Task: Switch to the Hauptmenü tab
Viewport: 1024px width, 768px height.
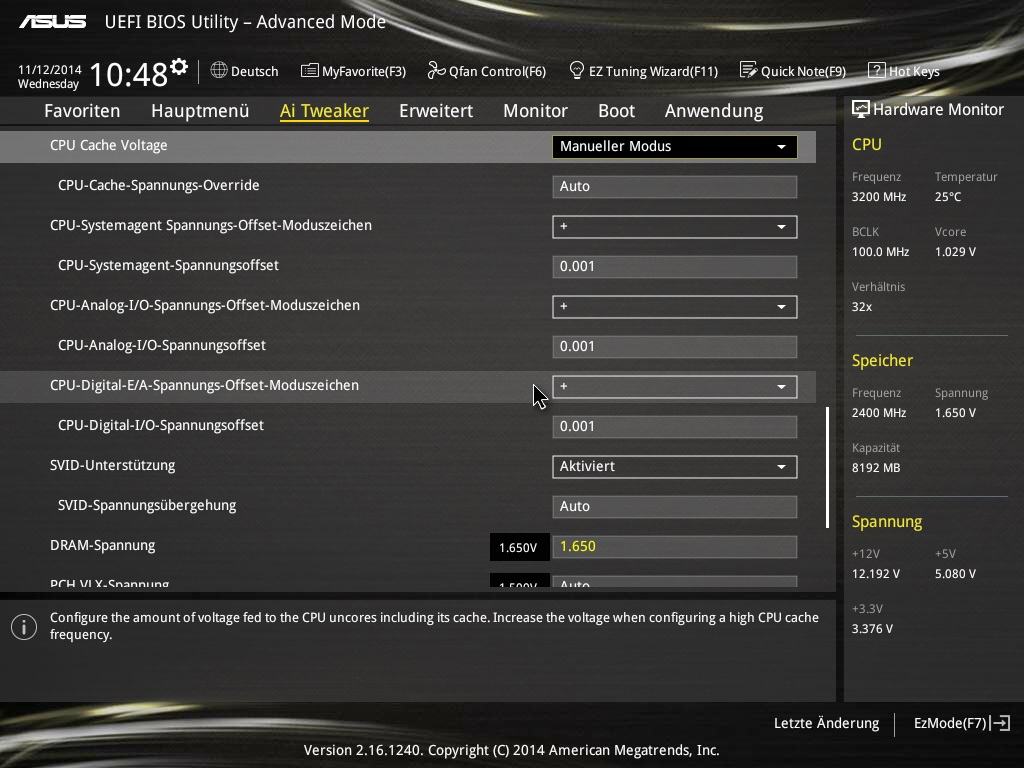Action: click(x=200, y=110)
